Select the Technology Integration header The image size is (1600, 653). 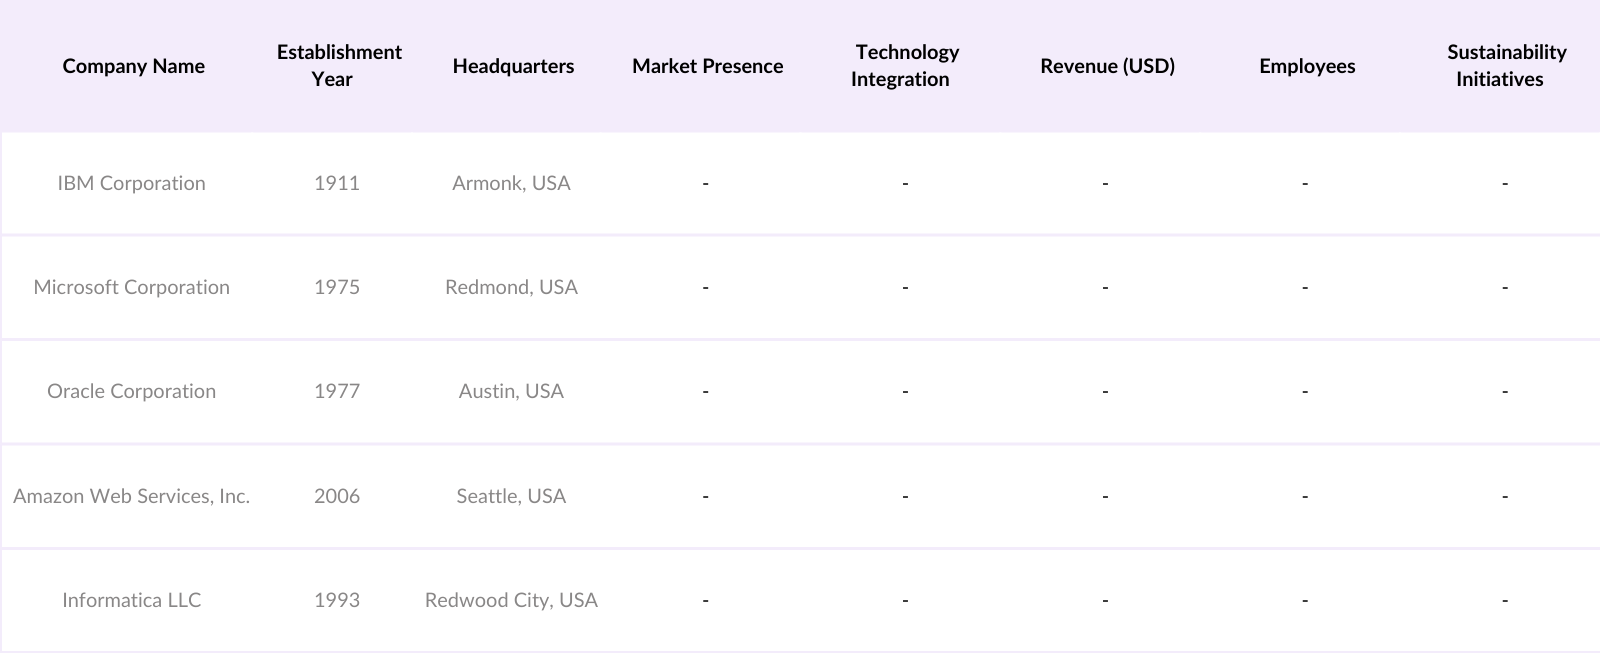tap(905, 66)
